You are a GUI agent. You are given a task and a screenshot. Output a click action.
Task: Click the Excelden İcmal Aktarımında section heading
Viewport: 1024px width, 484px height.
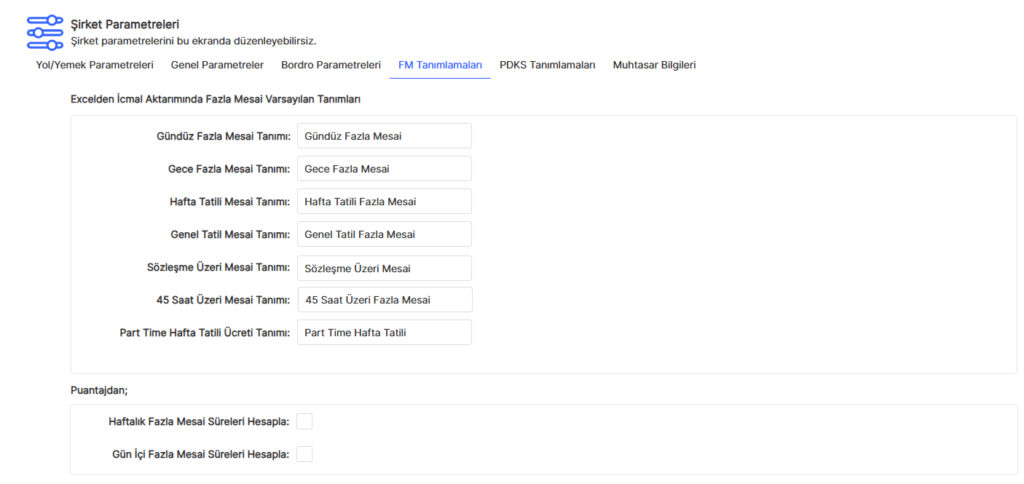click(x=215, y=100)
